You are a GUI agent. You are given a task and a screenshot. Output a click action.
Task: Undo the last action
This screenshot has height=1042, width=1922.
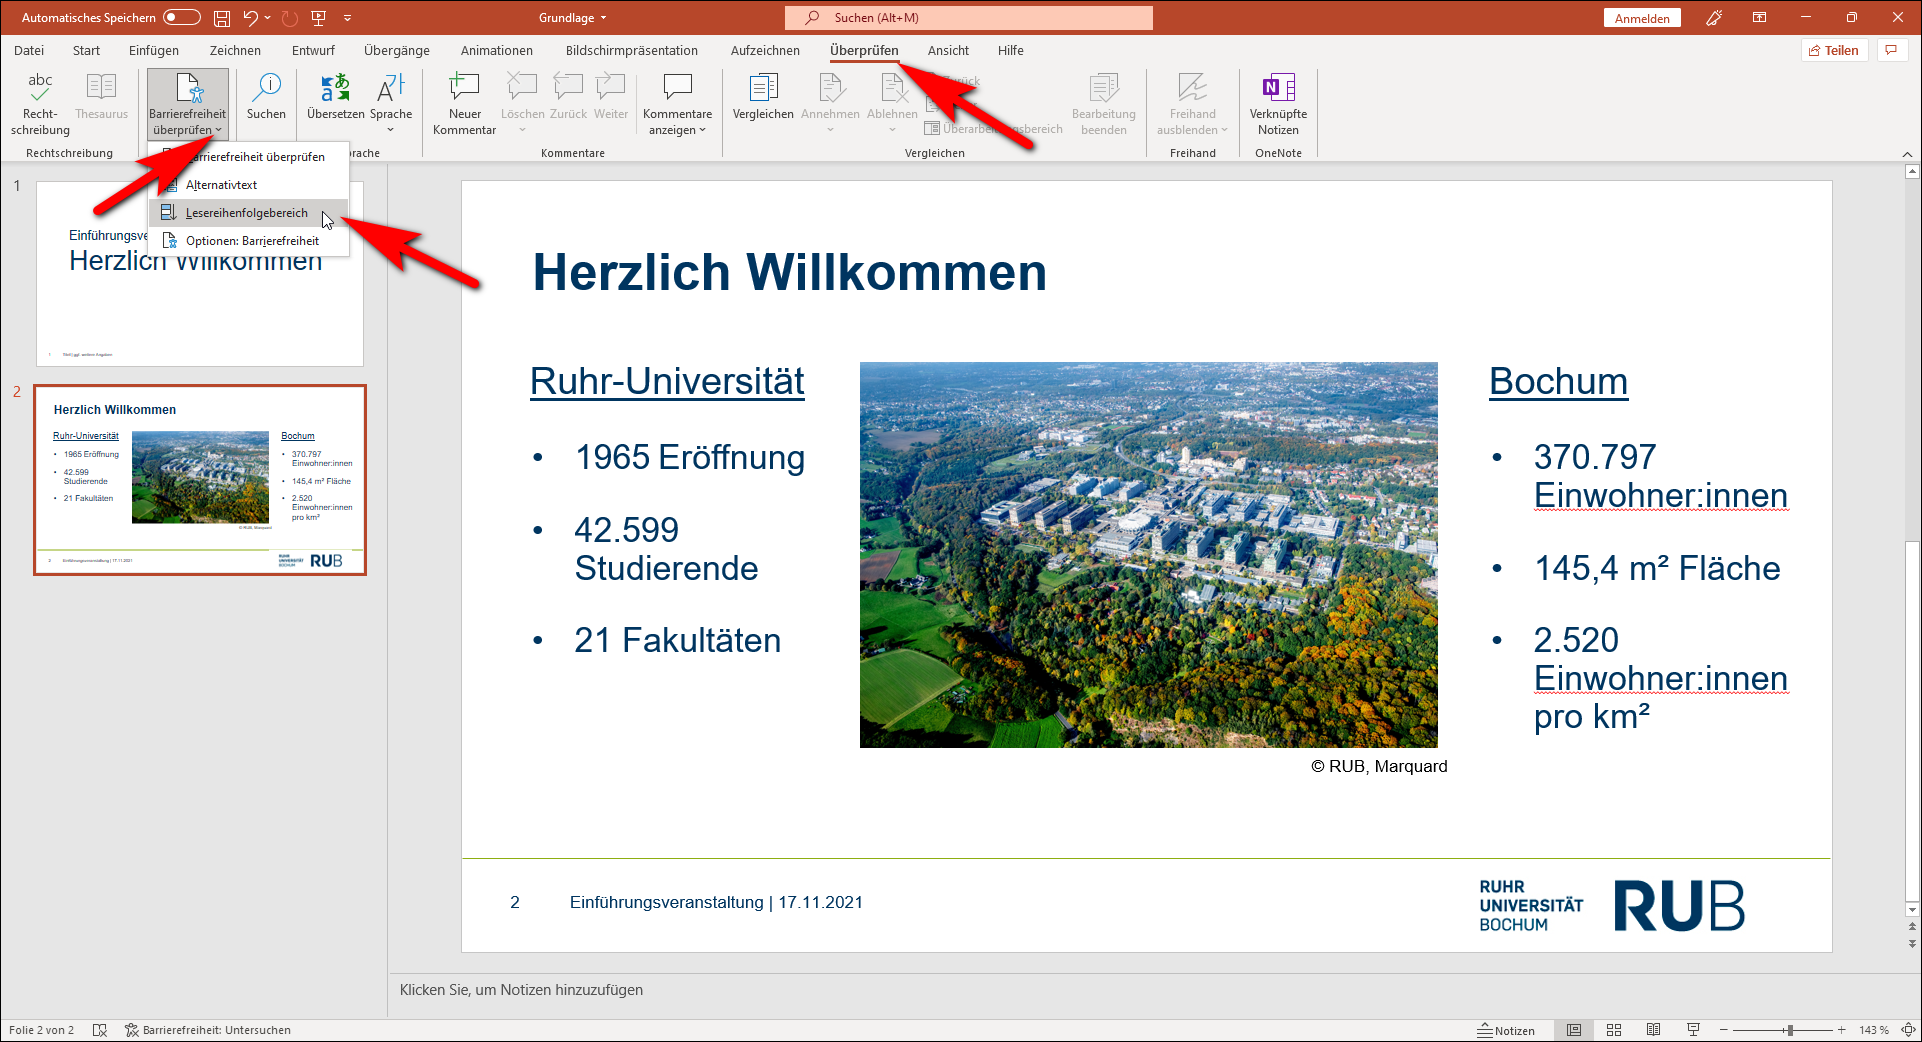pos(251,18)
